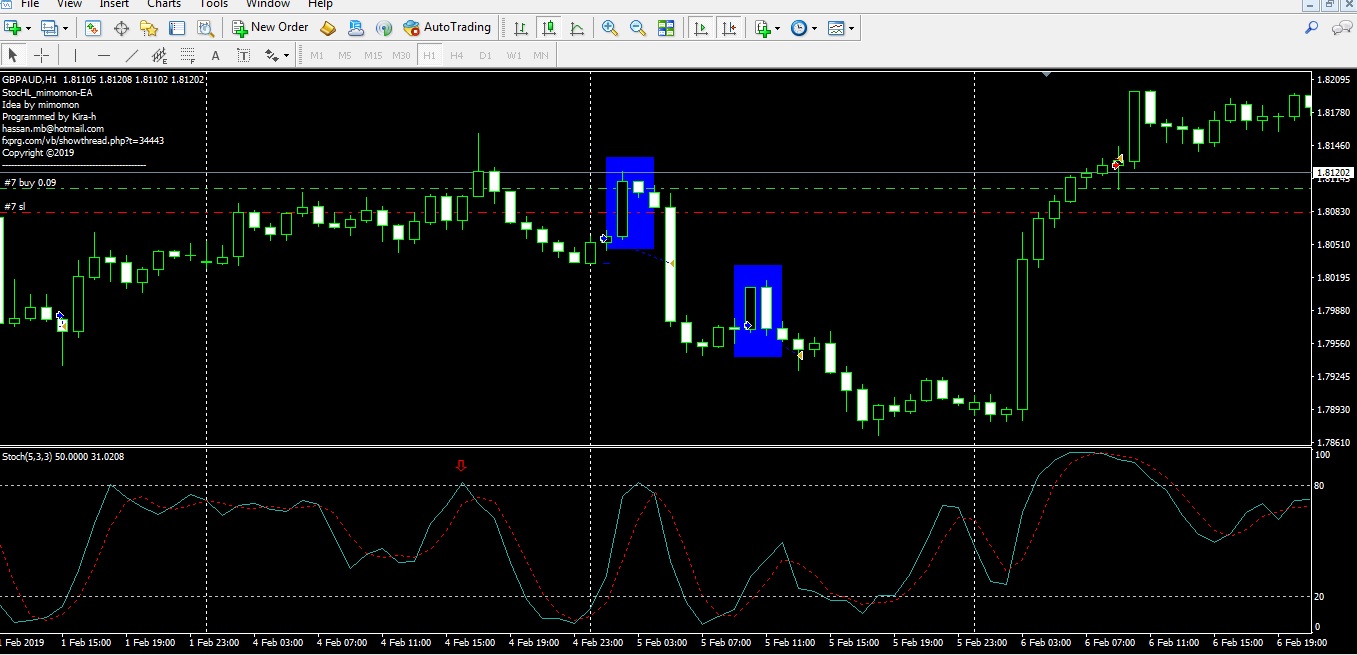1357x655 pixels.
Task: Open the indicators list dropdown
Action: click(779, 28)
